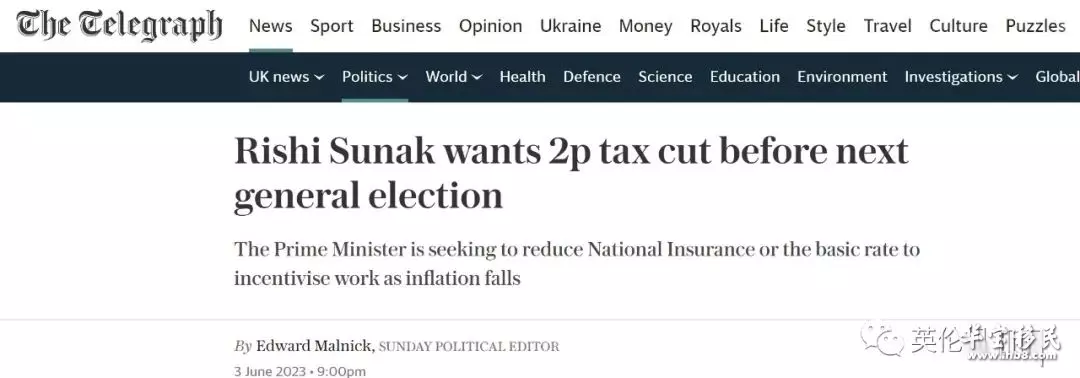Open the Business section
1080x378 pixels.
(x=406, y=26)
